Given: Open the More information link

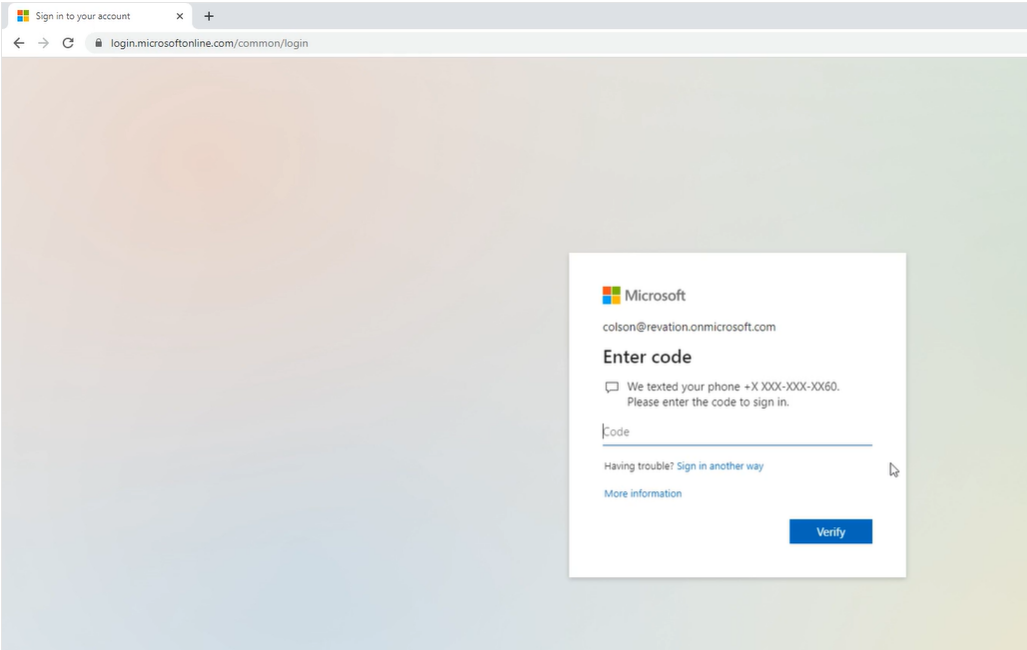Looking at the screenshot, I should (643, 494).
